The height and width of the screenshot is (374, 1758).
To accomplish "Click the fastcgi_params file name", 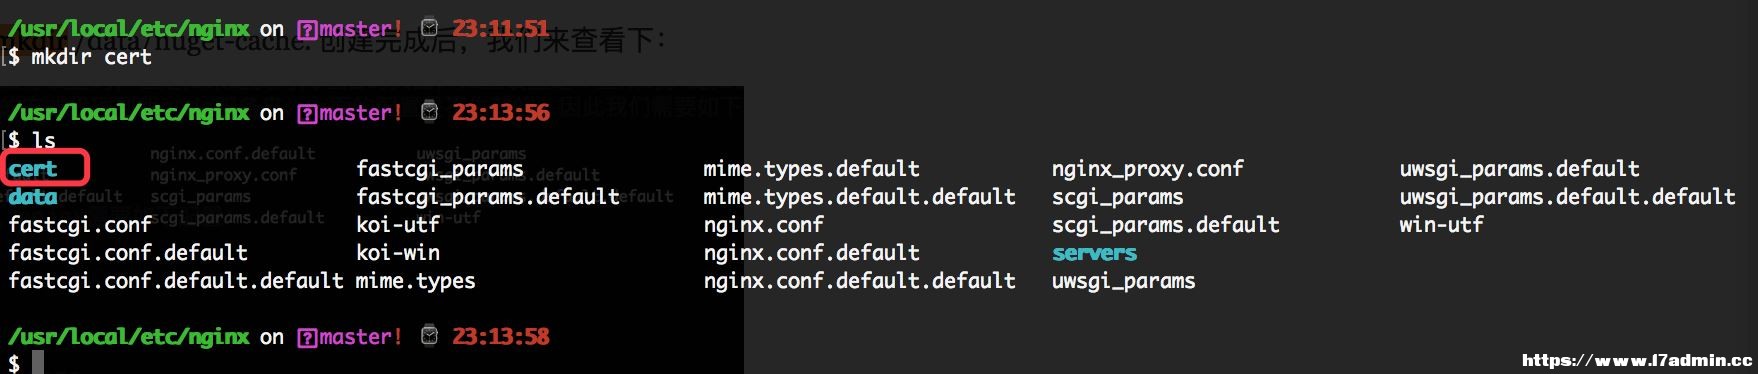I will 440,169.
